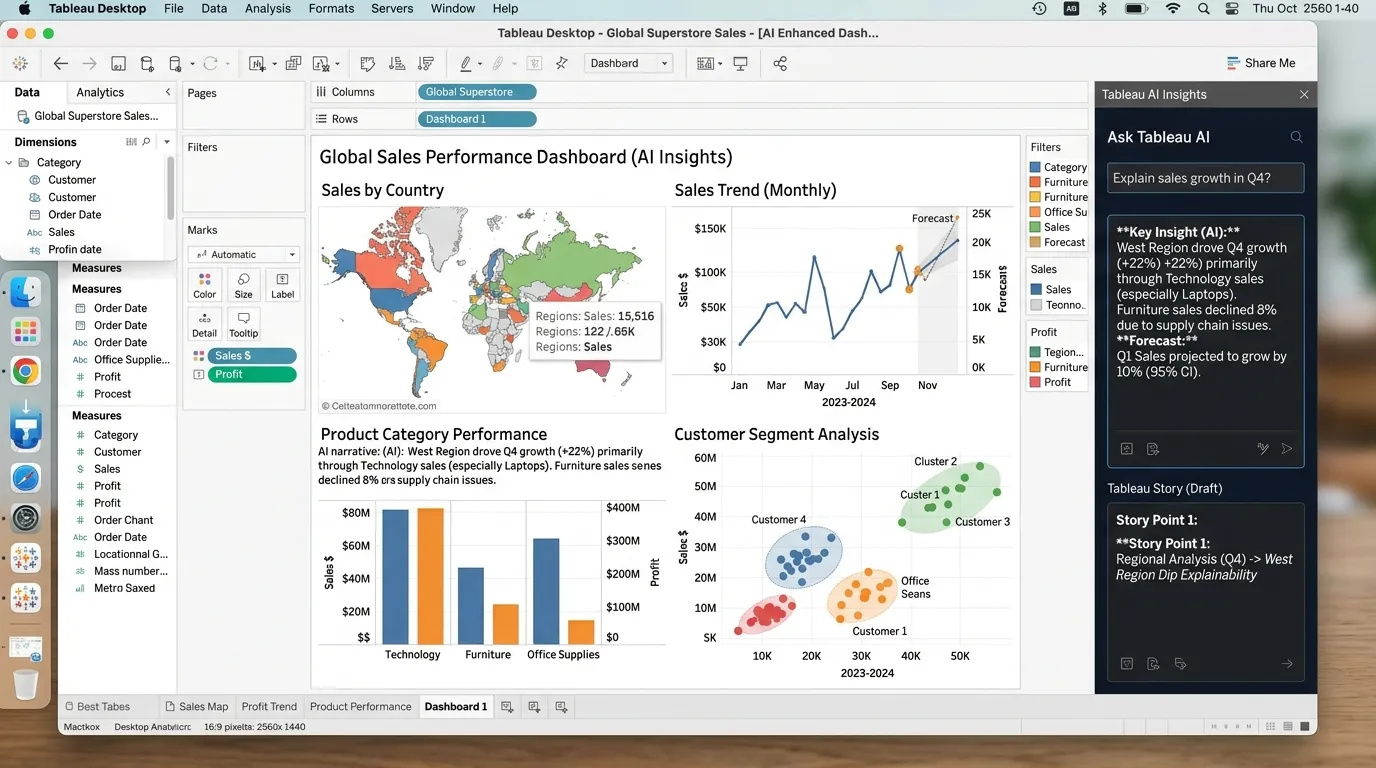The height and width of the screenshot is (768, 1376).
Task: Search dimensions with the magnifier icon
Action: pyautogui.click(x=146, y=142)
